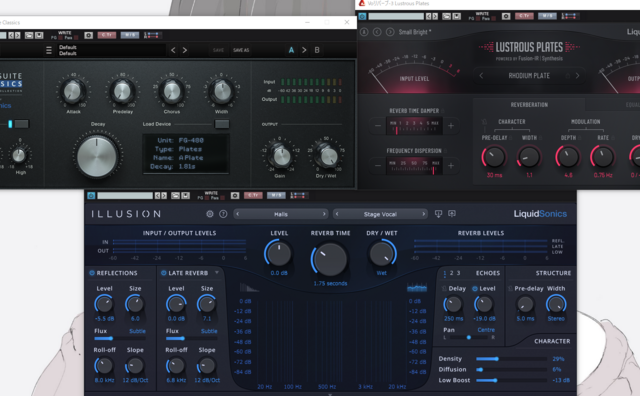Toggle Echoes Level enable button
Viewport: 640px width, 396px height.
475,289
